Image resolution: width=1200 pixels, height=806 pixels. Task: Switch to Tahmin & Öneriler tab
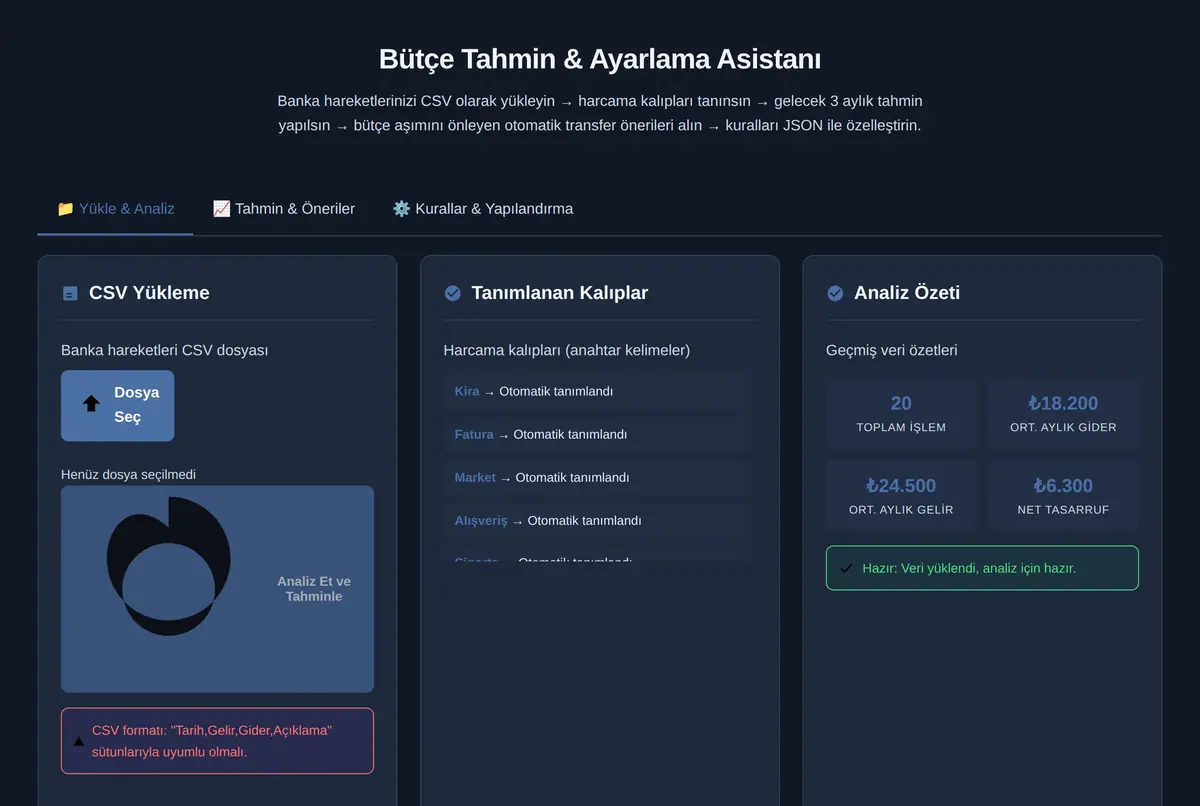click(x=284, y=209)
